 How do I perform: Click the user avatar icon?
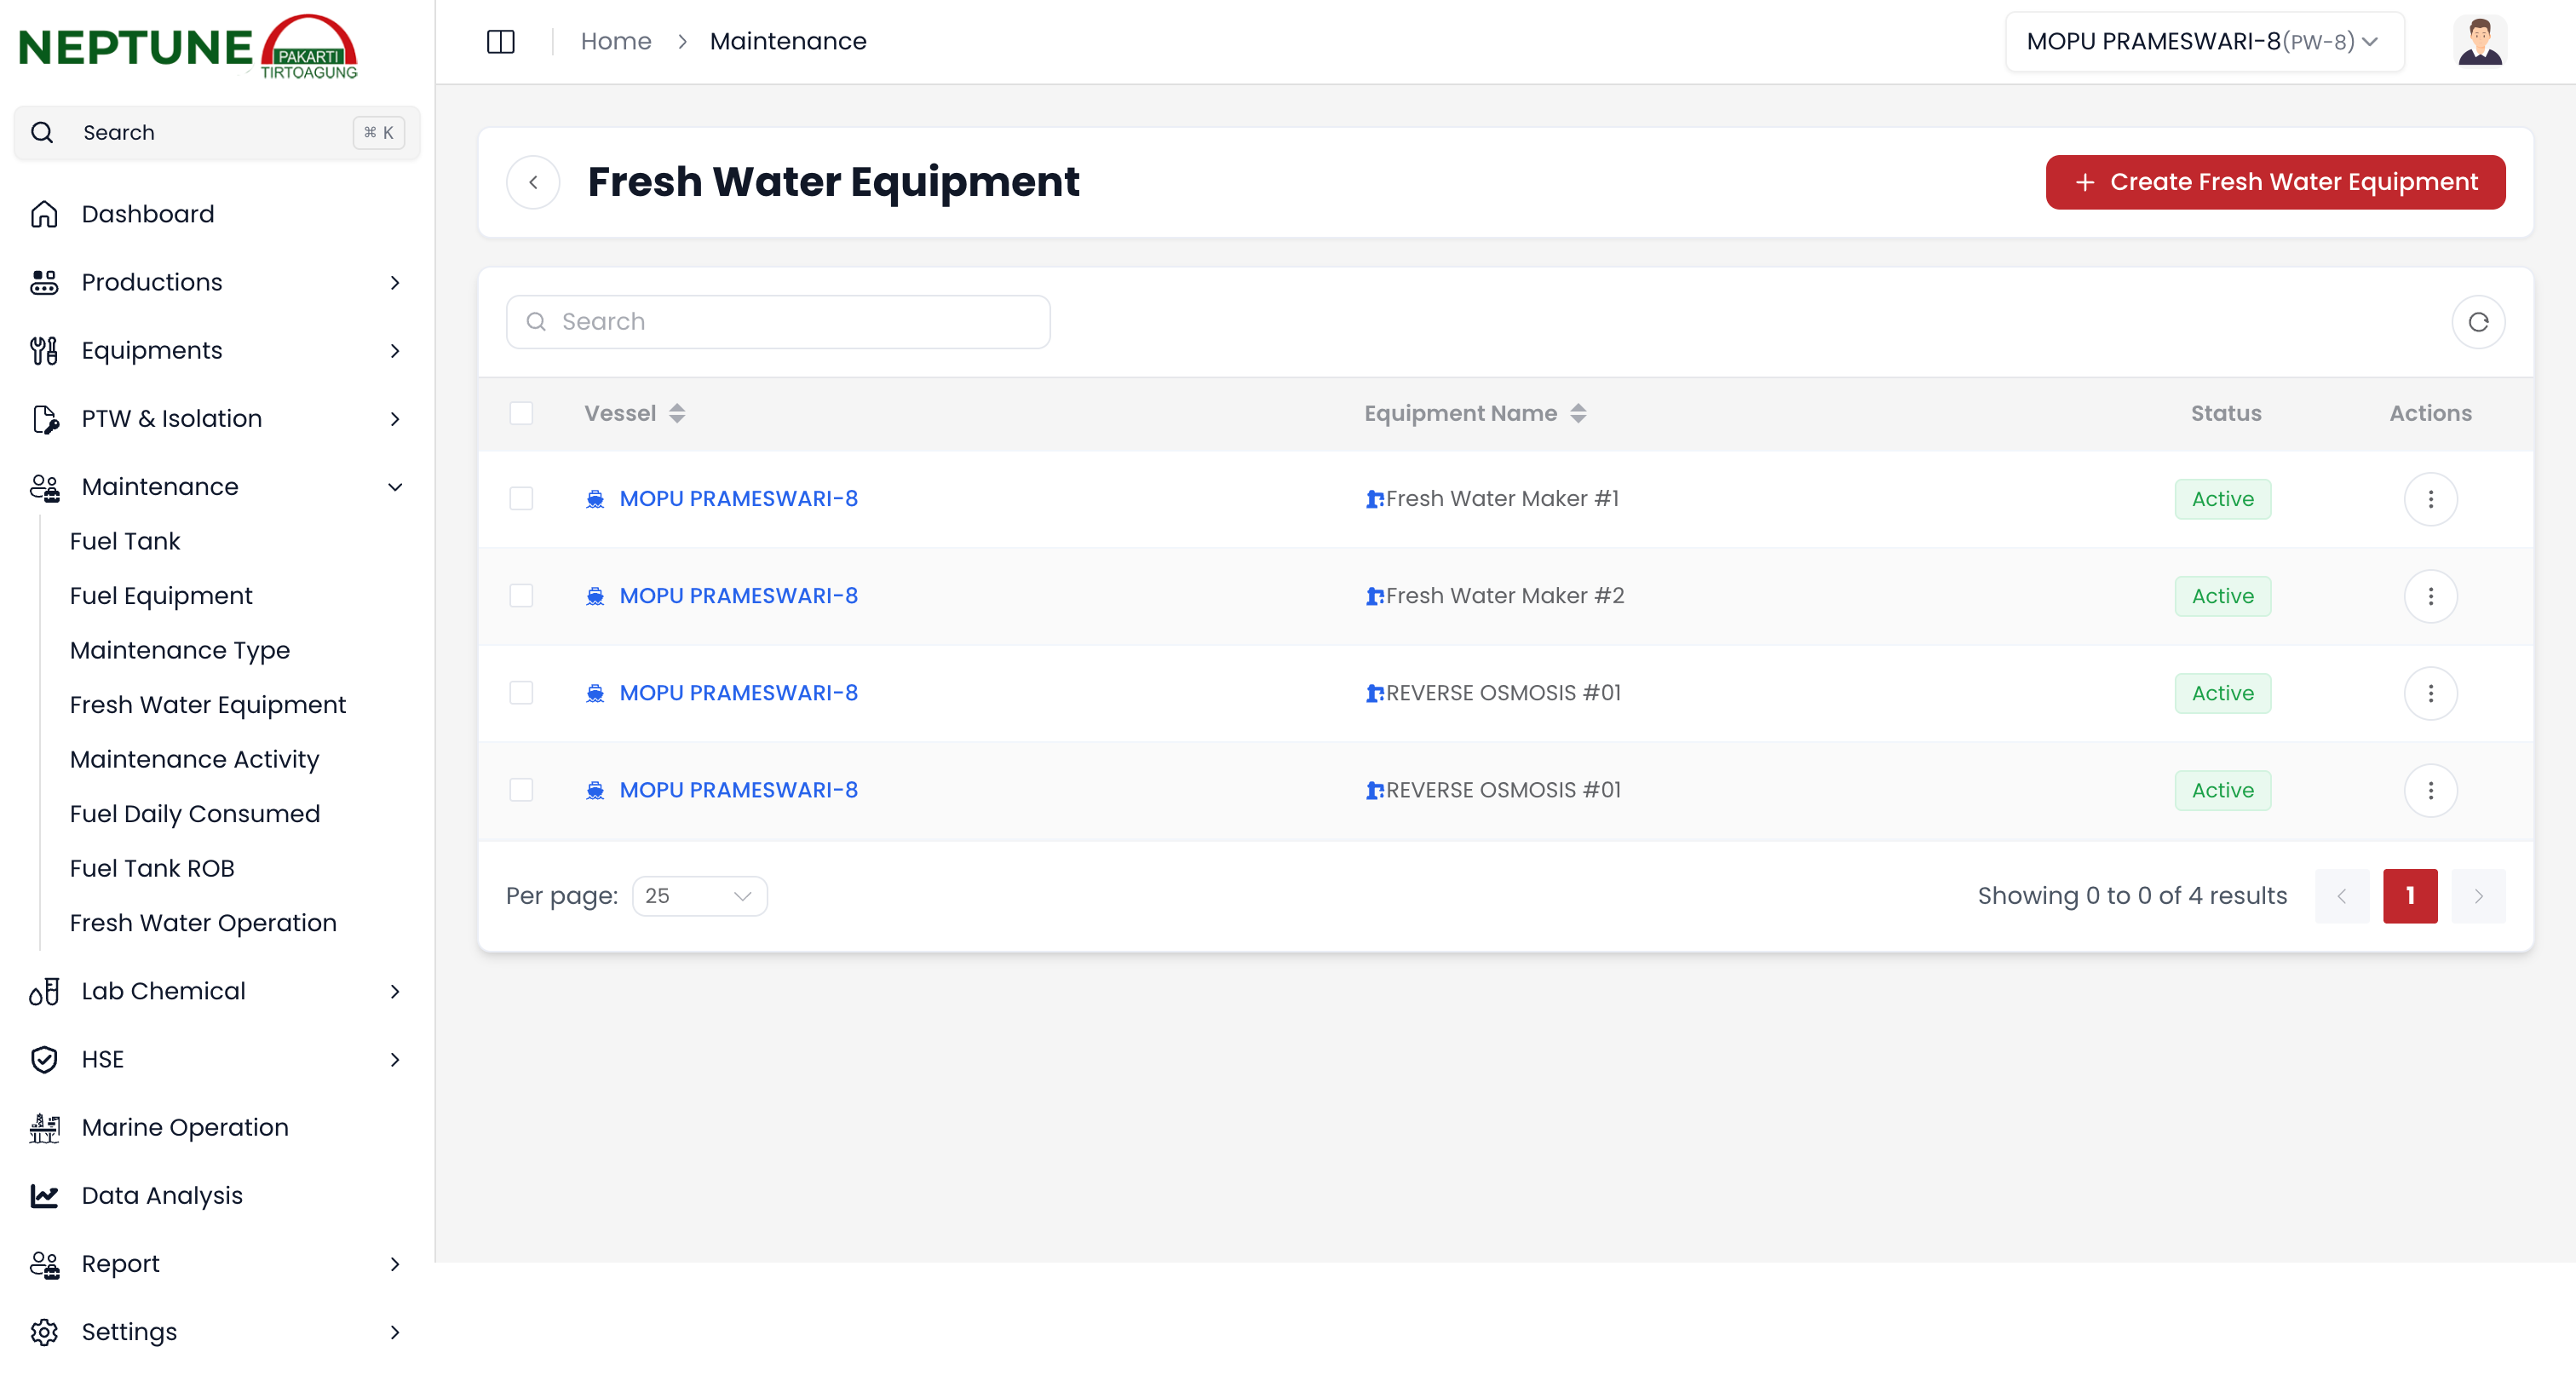pos(2479,42)
